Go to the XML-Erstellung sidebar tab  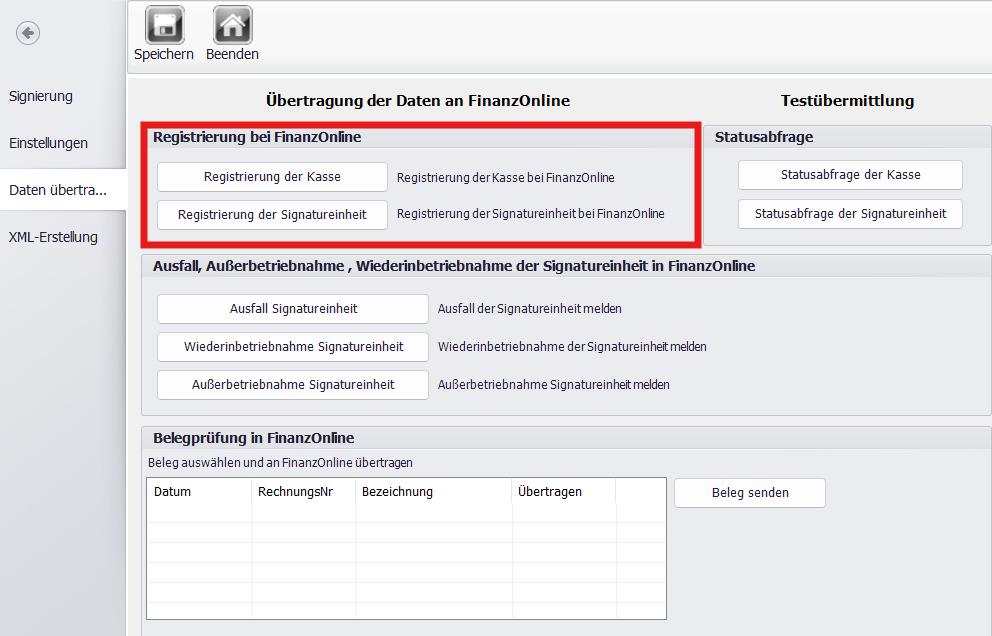(53, 237)
